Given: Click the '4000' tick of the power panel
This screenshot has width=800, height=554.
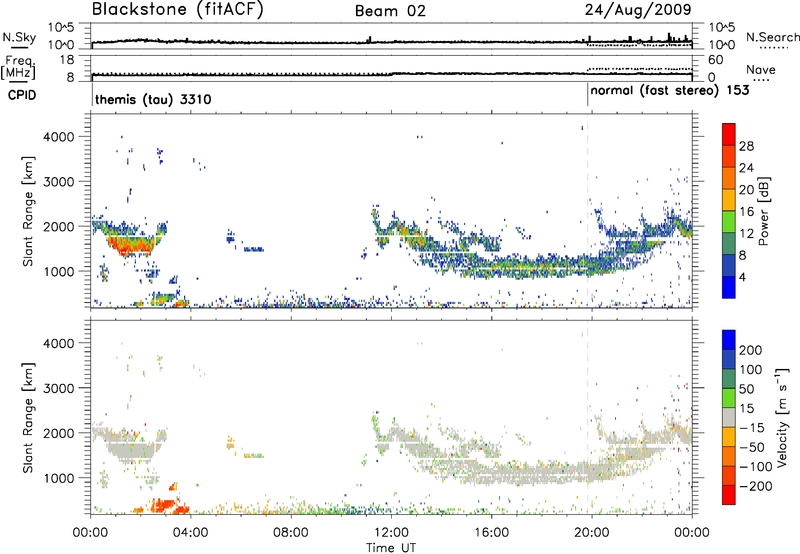Looking at the screenshot, I should 58,137.
